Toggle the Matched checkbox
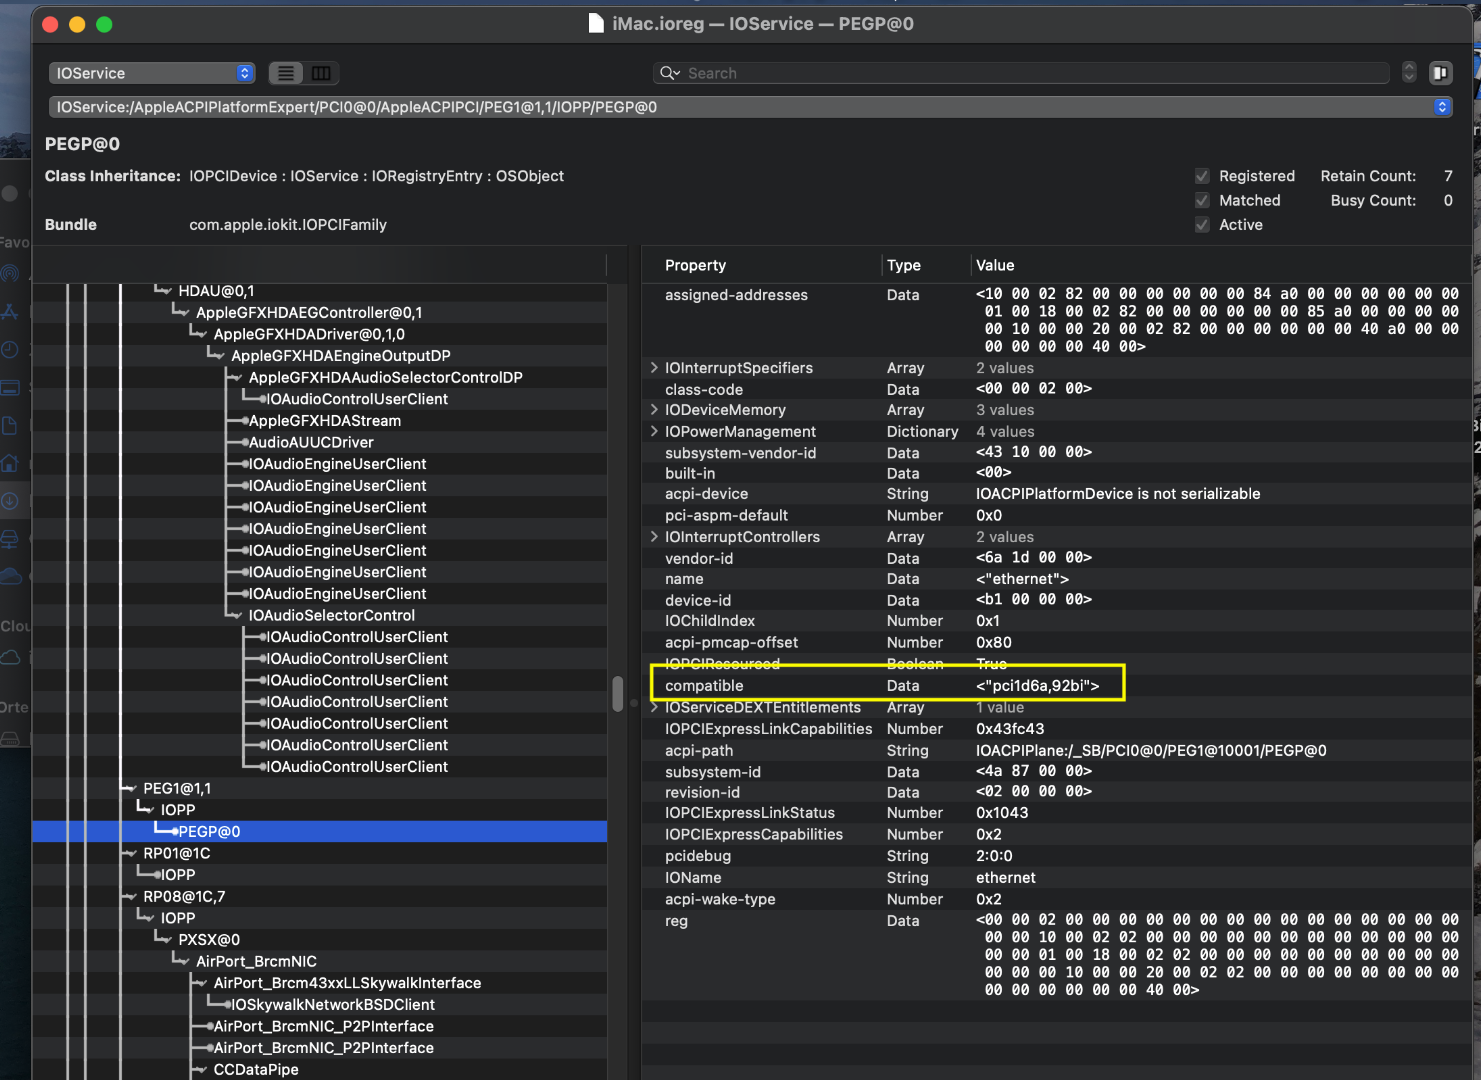Screen dimensions: 1481x1080 1202,201
